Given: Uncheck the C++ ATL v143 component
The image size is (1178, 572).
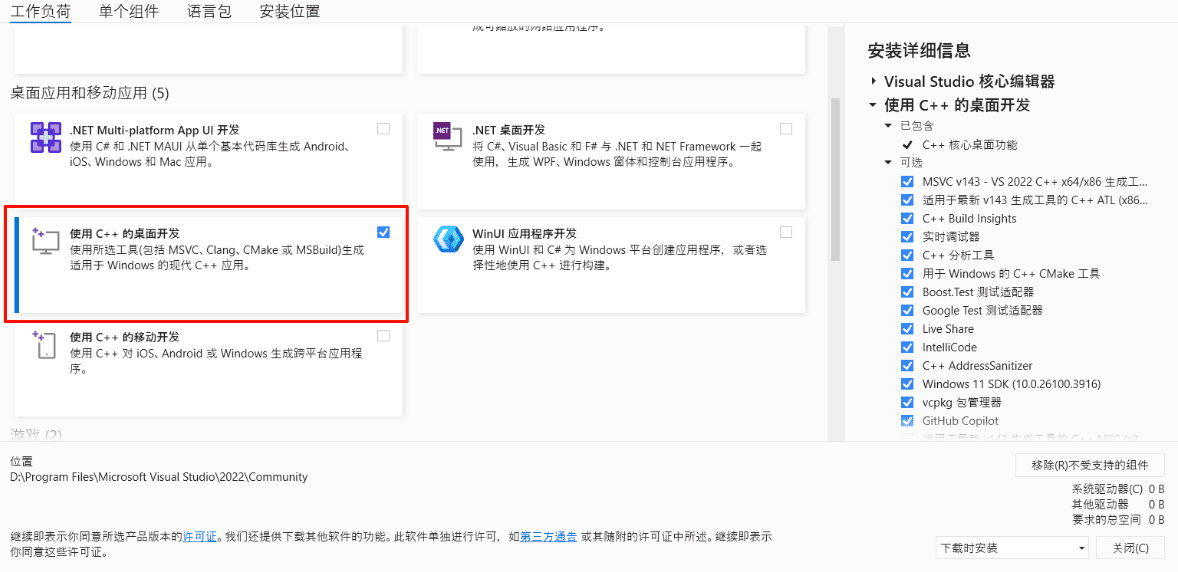Looking at the screenshot, I should [908, 200].
